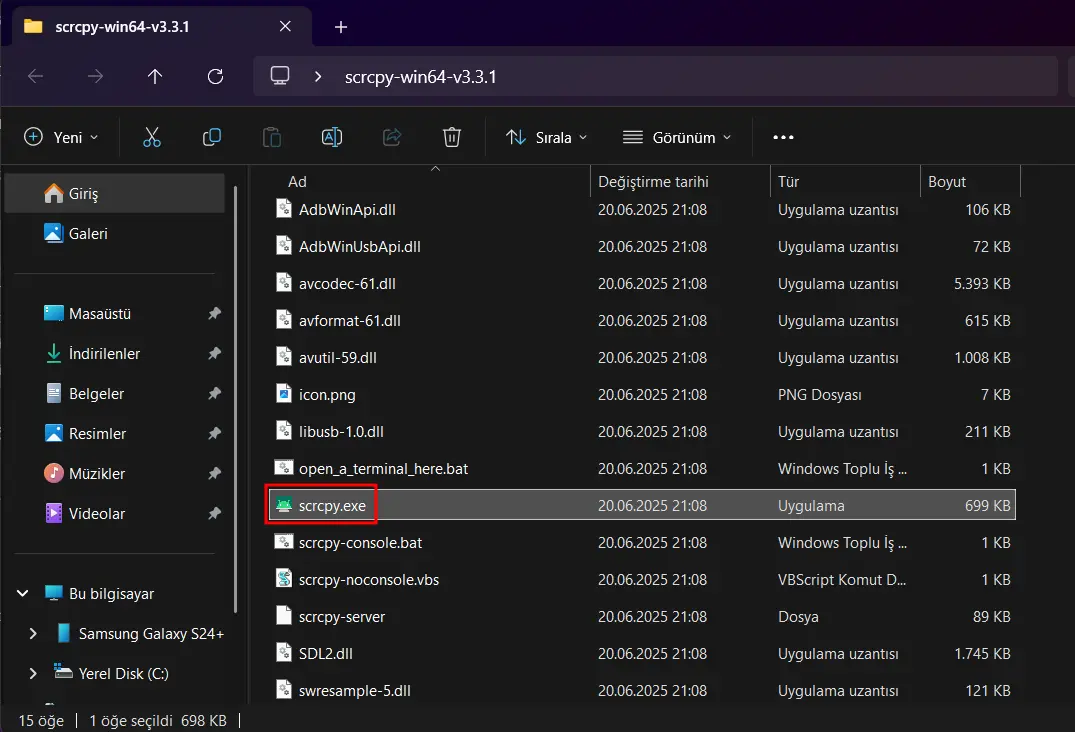Click the Cut scissors icon
The height and width of the screenshot is (732, 1075).
point(152,137)
